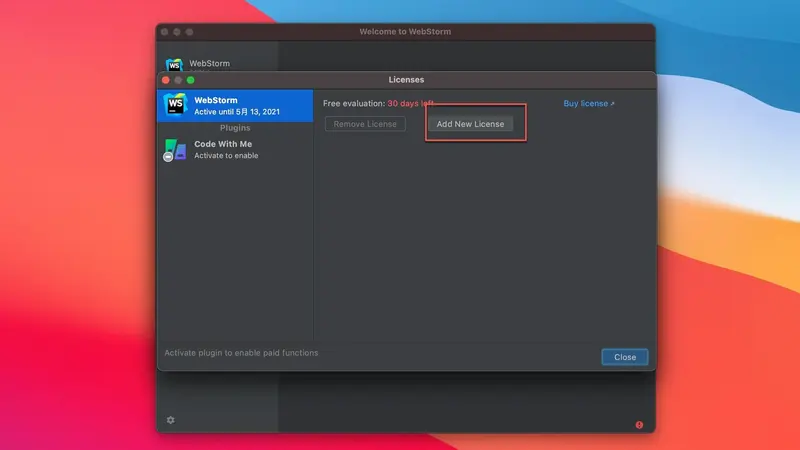Click the "Plugins" section header text

coord(235,128)
